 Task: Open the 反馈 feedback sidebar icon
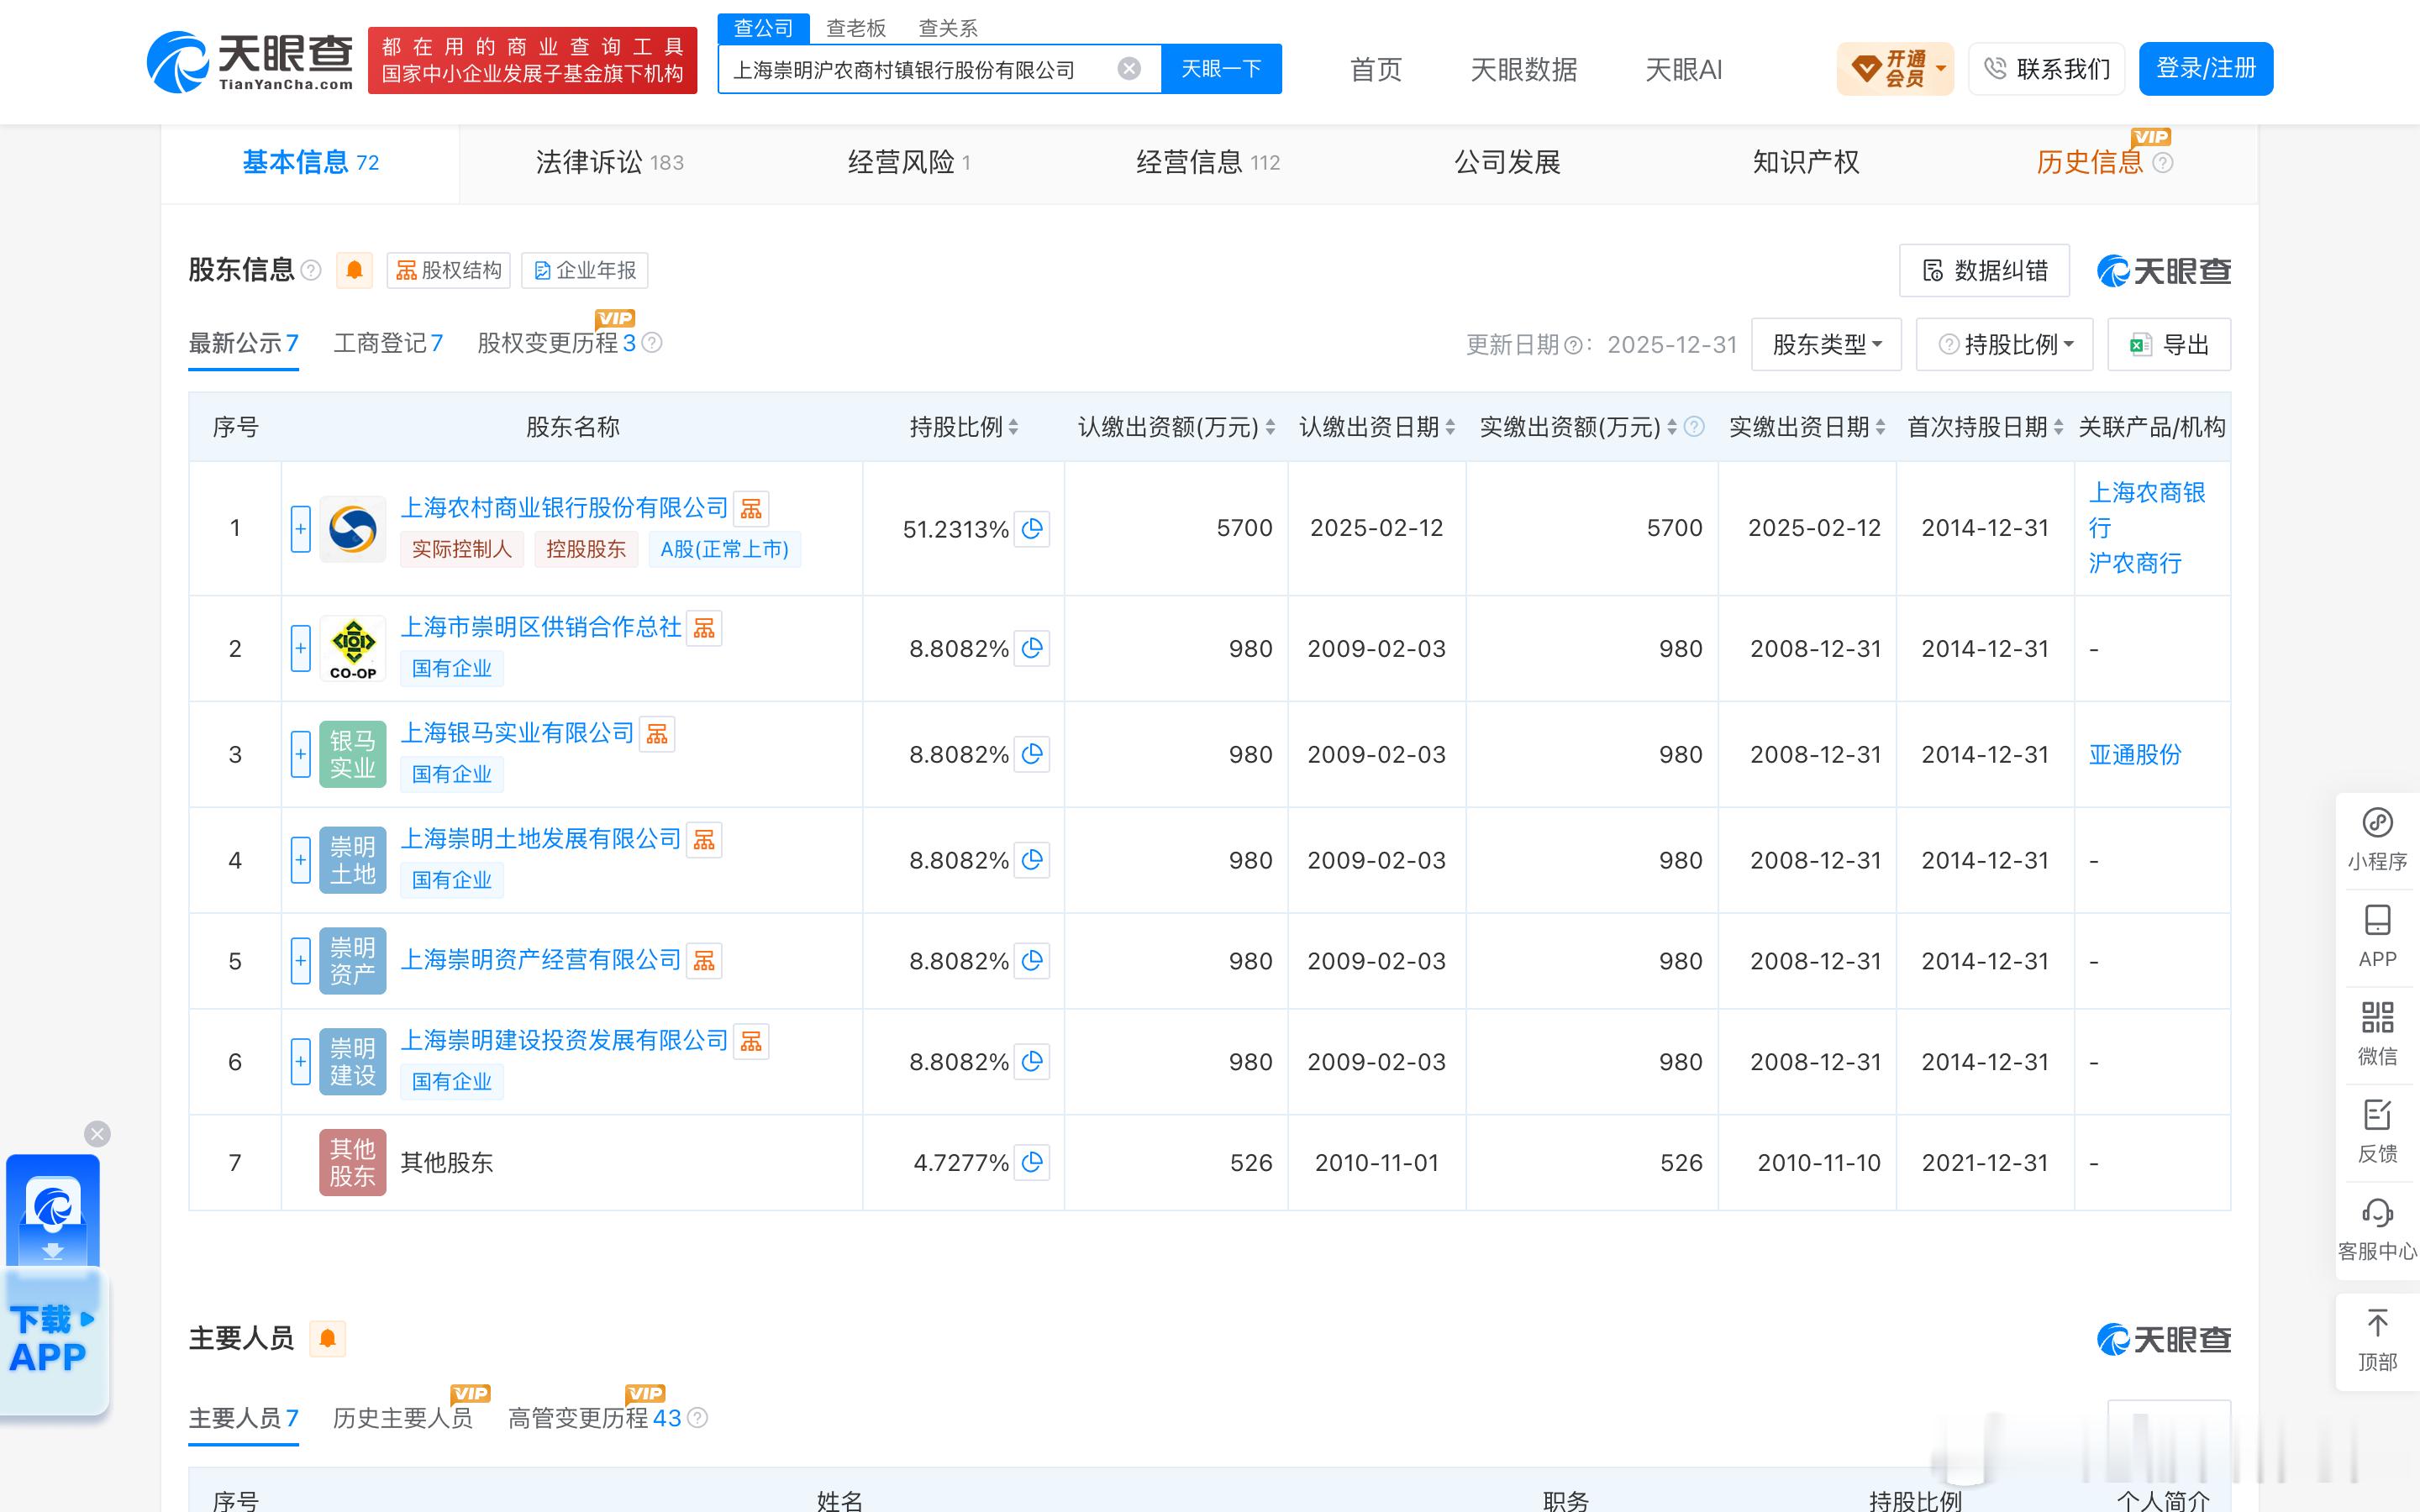pyautogui.click(x=2377, y=1131)
